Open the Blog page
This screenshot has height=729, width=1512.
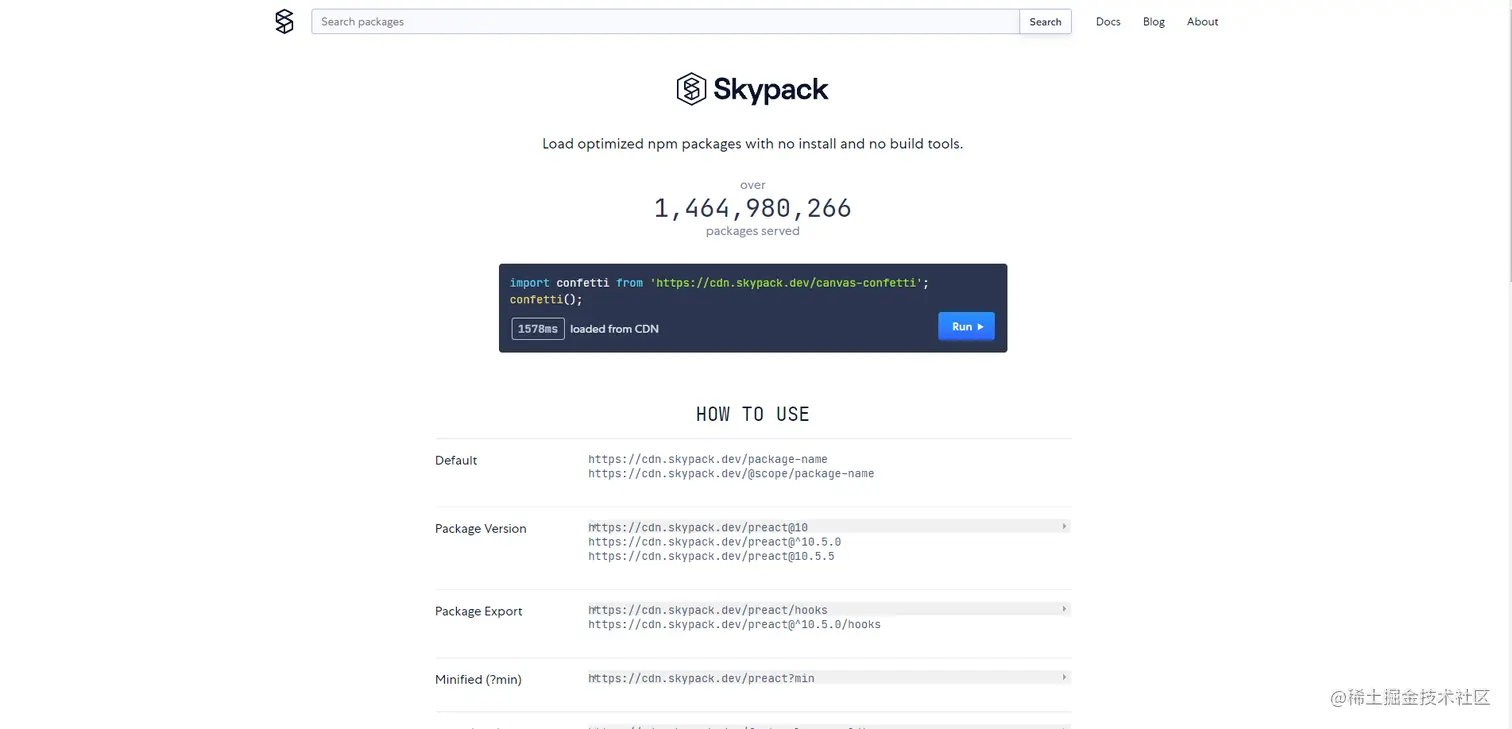(1154, 21)
